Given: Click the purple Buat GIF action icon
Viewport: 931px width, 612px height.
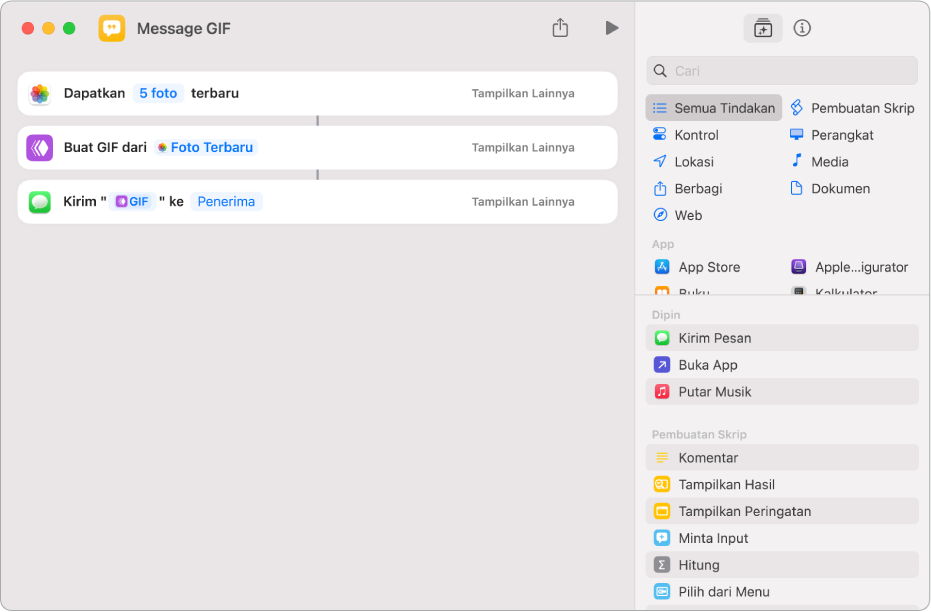Looking at the screenshot, I should (40, 147).
